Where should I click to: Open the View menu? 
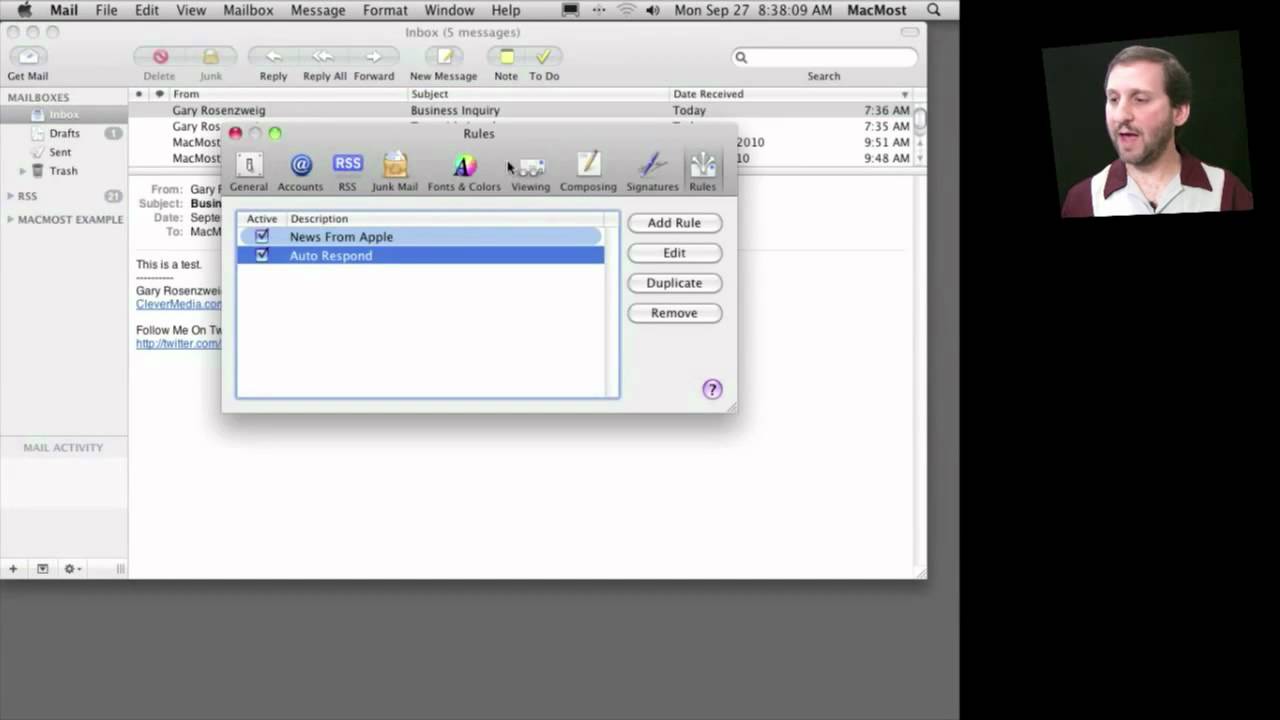(190, 10)
